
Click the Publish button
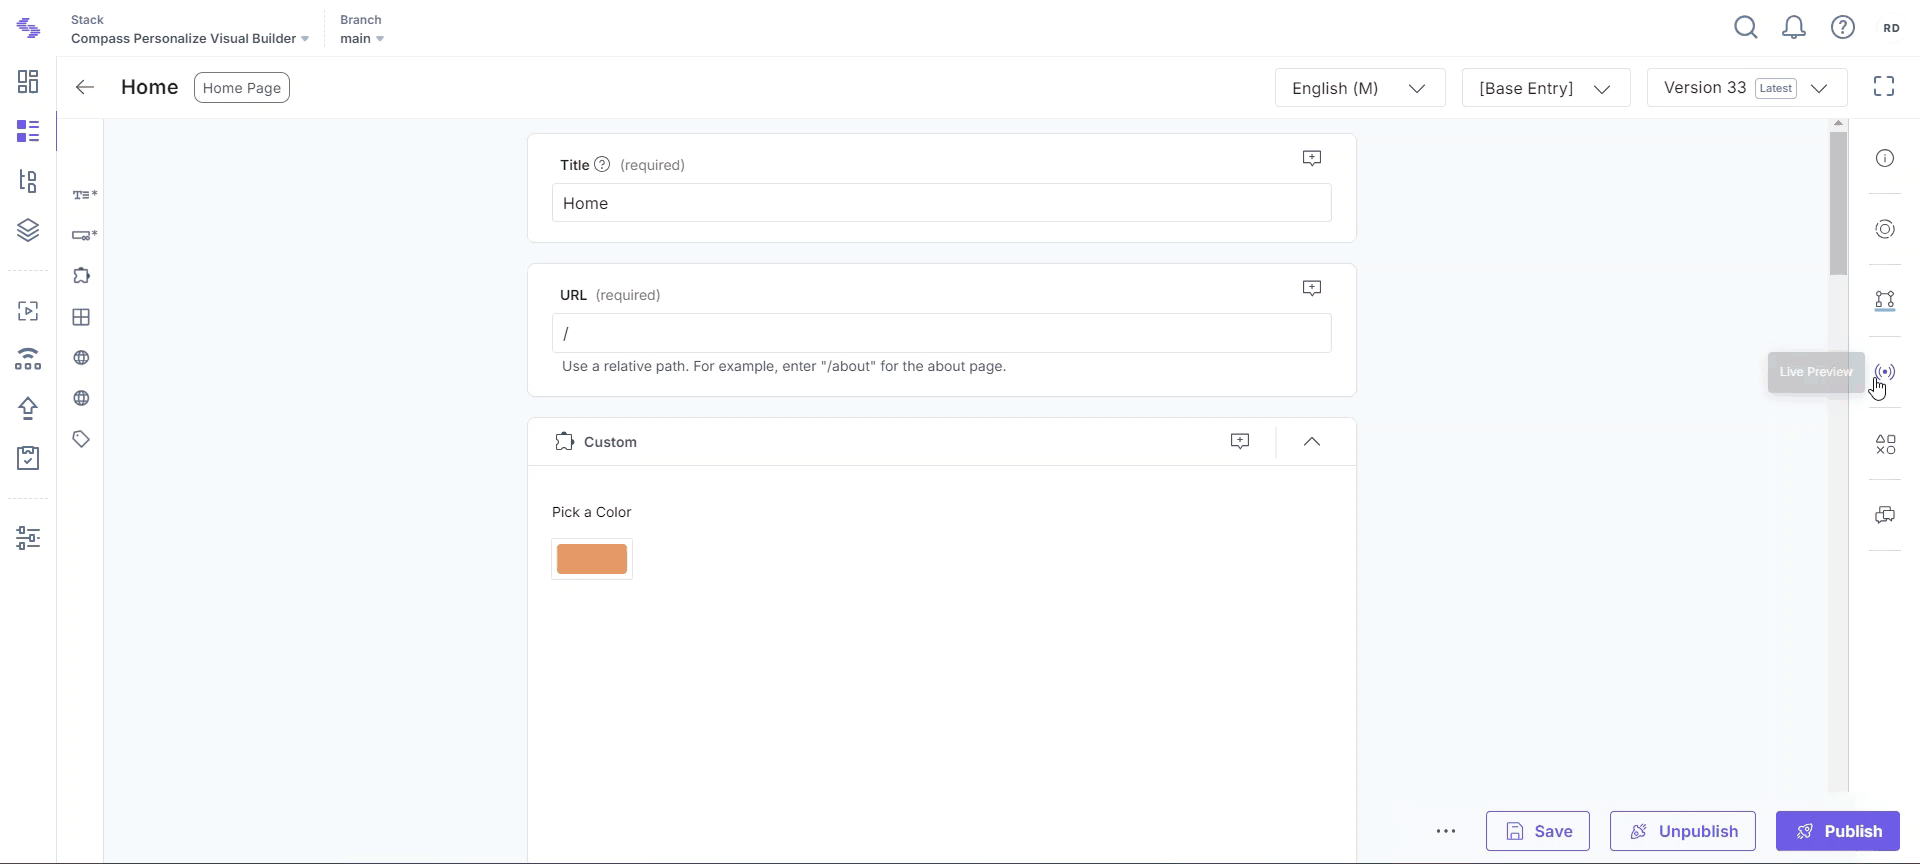(x=1838, y=831)
